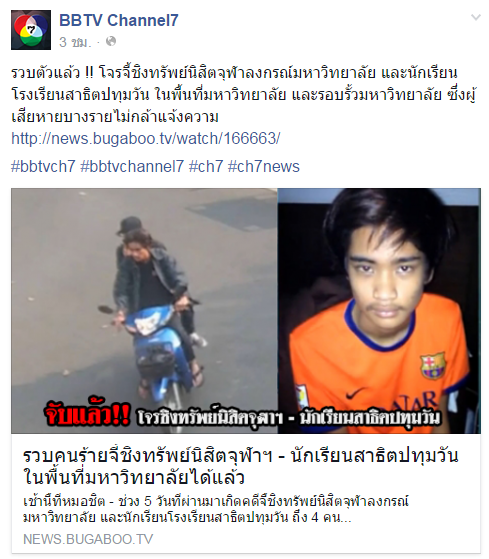This screenshot has height=559, width=489.
Task: Click the public globe privacy icon
Action: click(111, 41)
